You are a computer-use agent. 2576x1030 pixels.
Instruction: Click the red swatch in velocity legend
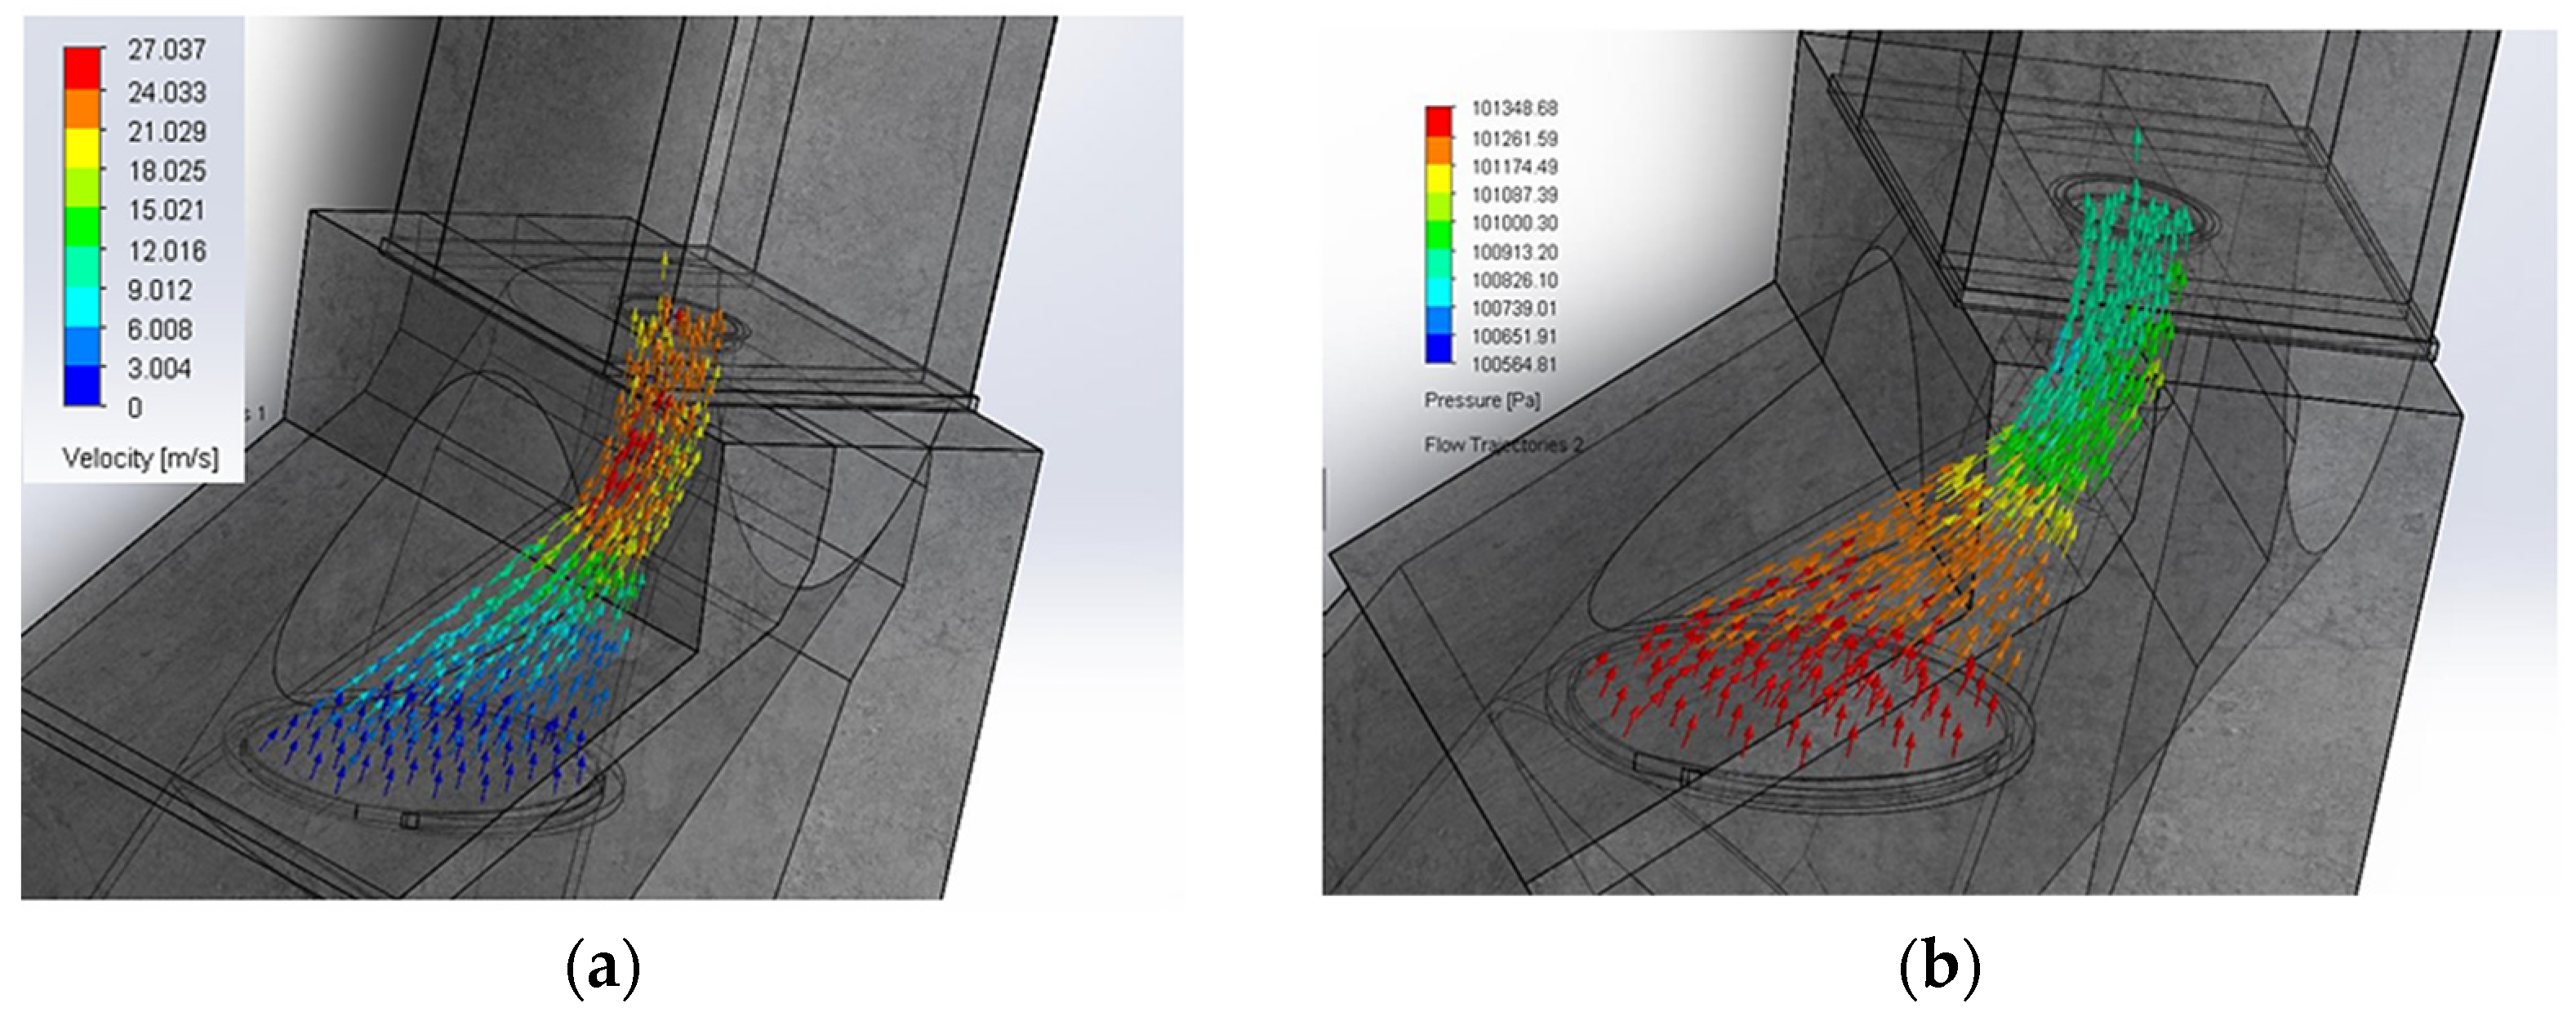tap(82, 68)
